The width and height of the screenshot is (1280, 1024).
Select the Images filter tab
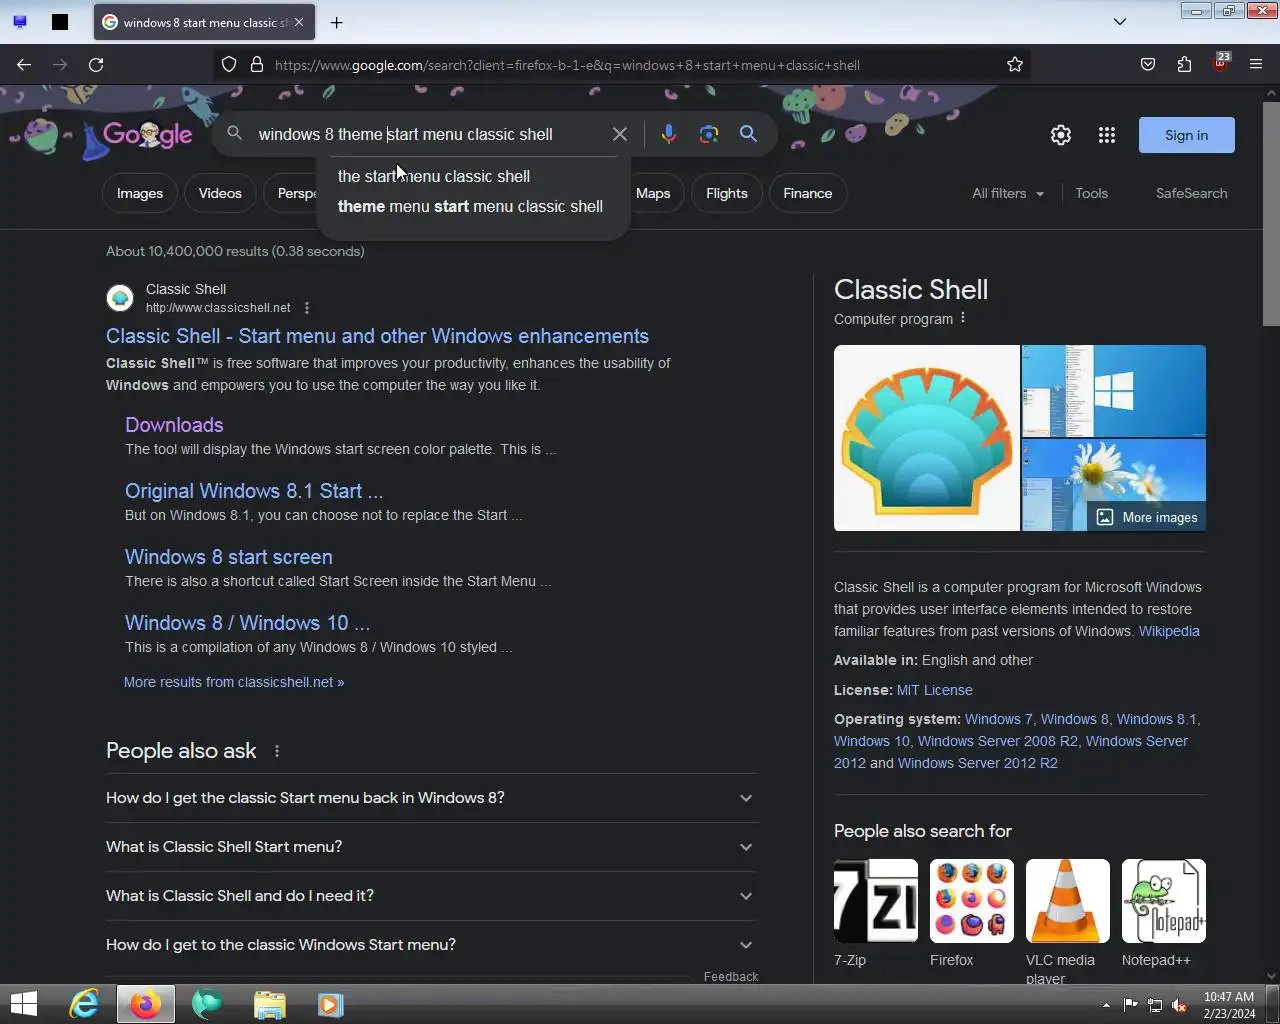(x=140, y=193)
